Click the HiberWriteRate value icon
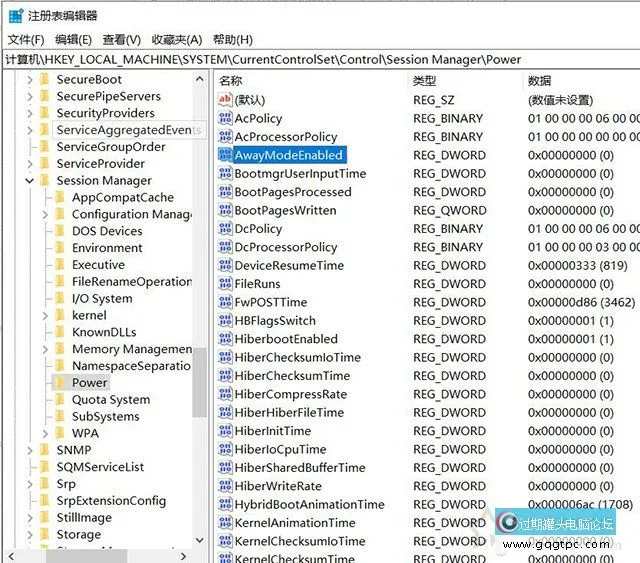 click(x=225, y=485)
